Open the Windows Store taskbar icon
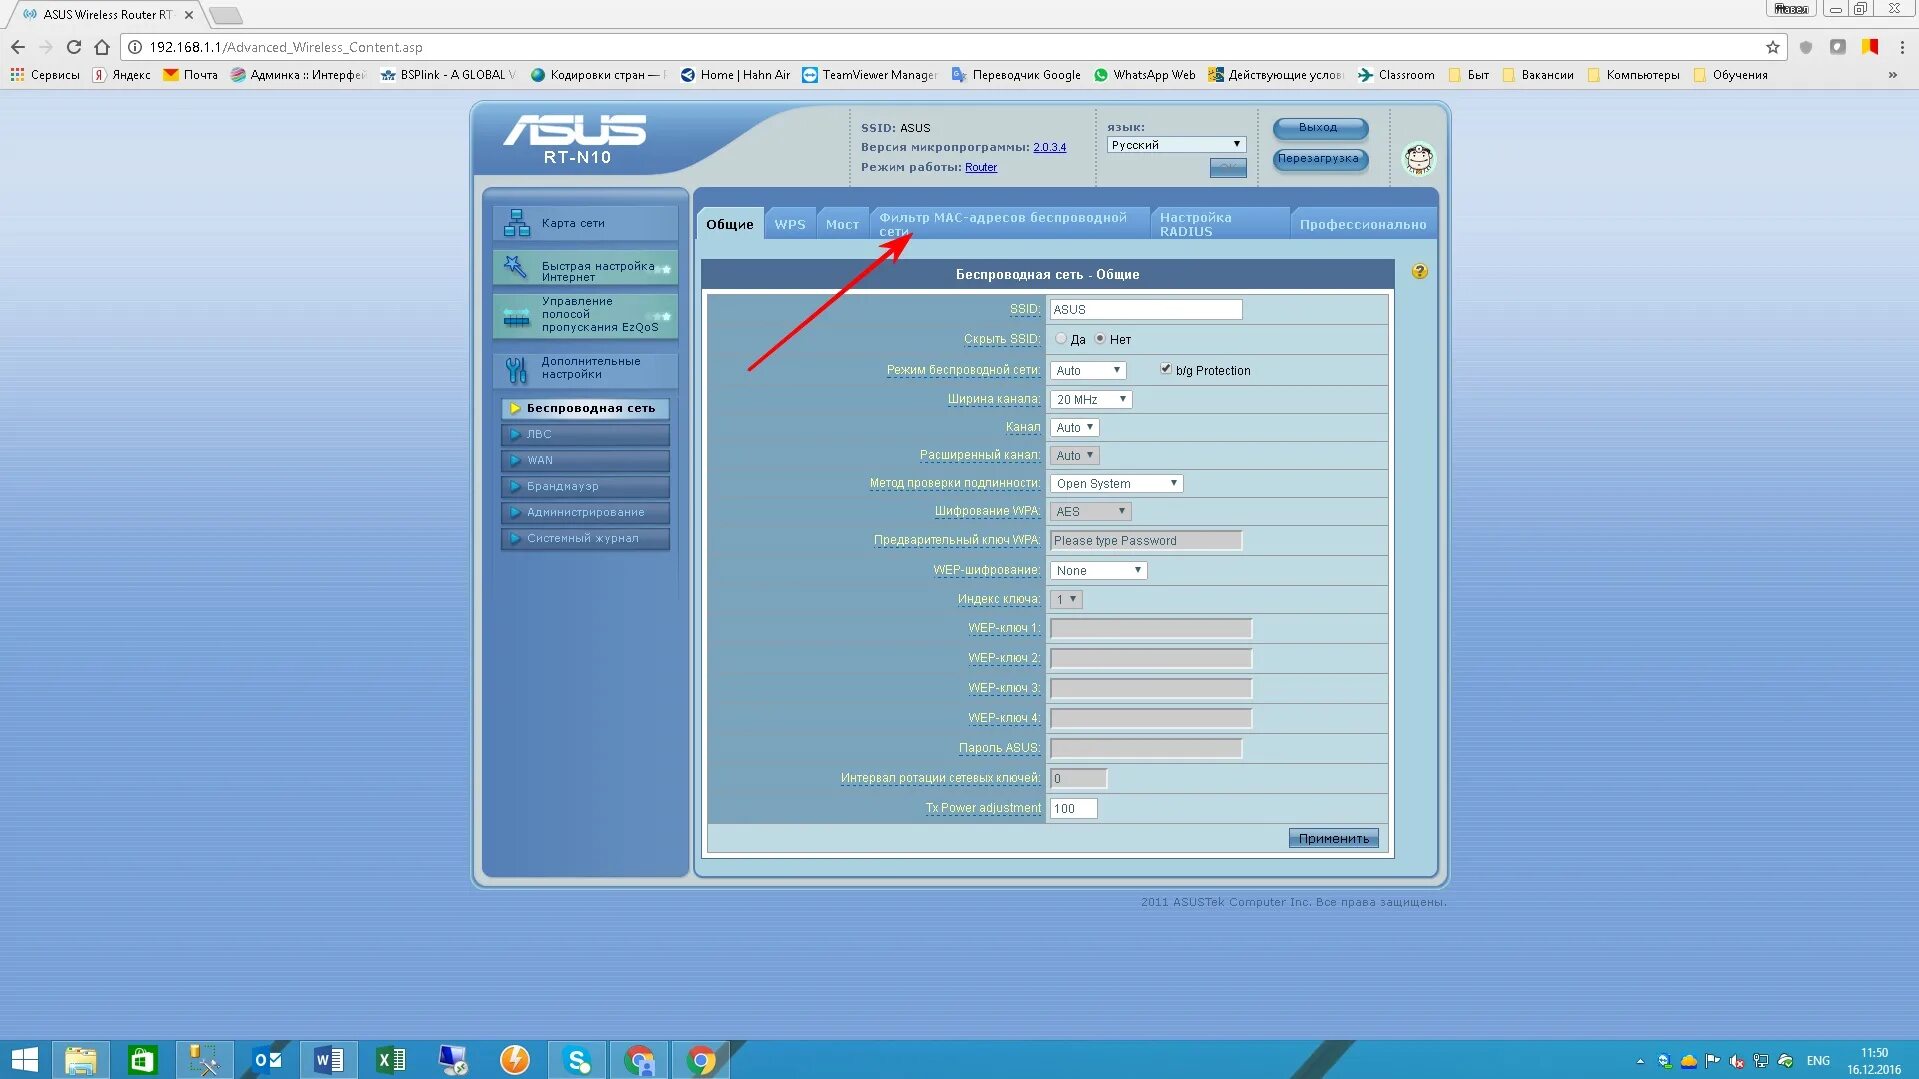 tap(142, 1060)
